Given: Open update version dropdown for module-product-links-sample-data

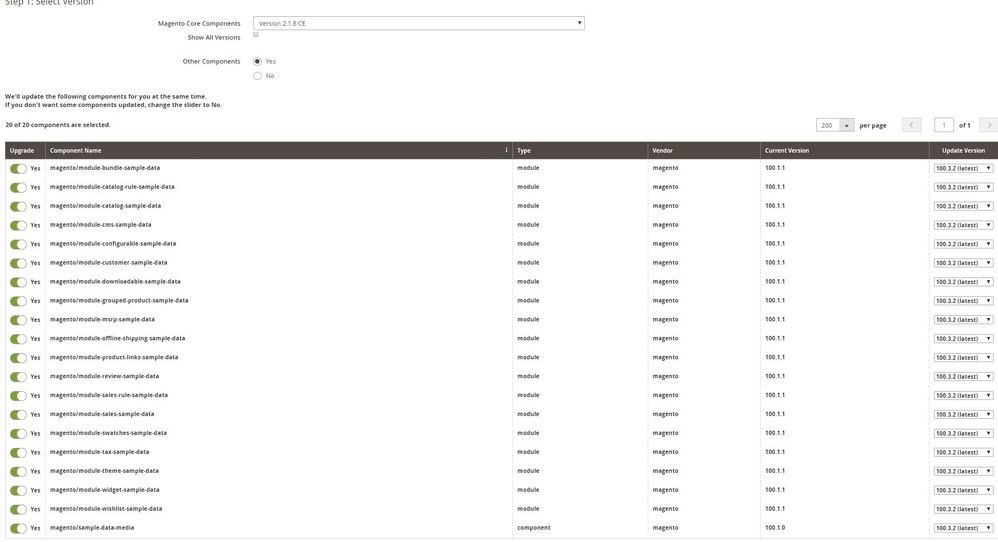Looking at the screenshot, I should [963, 358].
